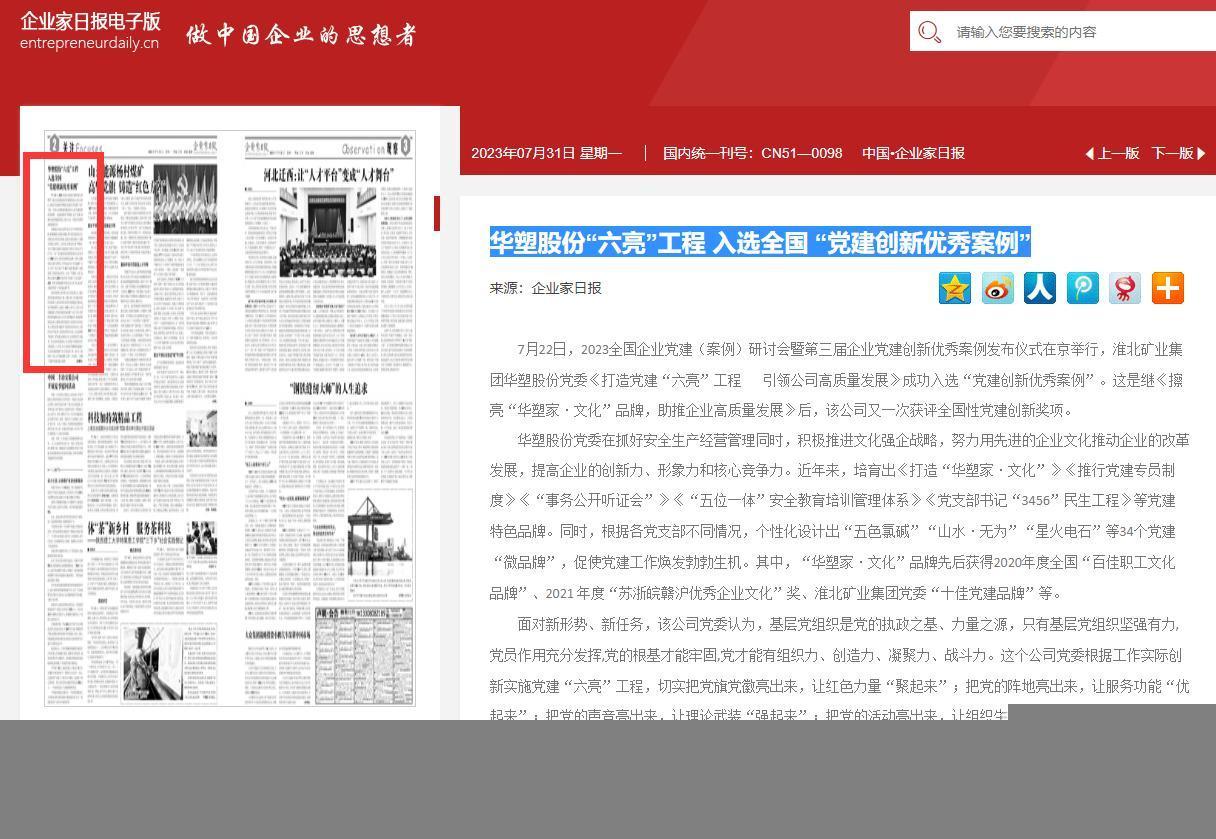
Task: Click the right arrow after 下一版
Action: click(x=1201, y=154)
